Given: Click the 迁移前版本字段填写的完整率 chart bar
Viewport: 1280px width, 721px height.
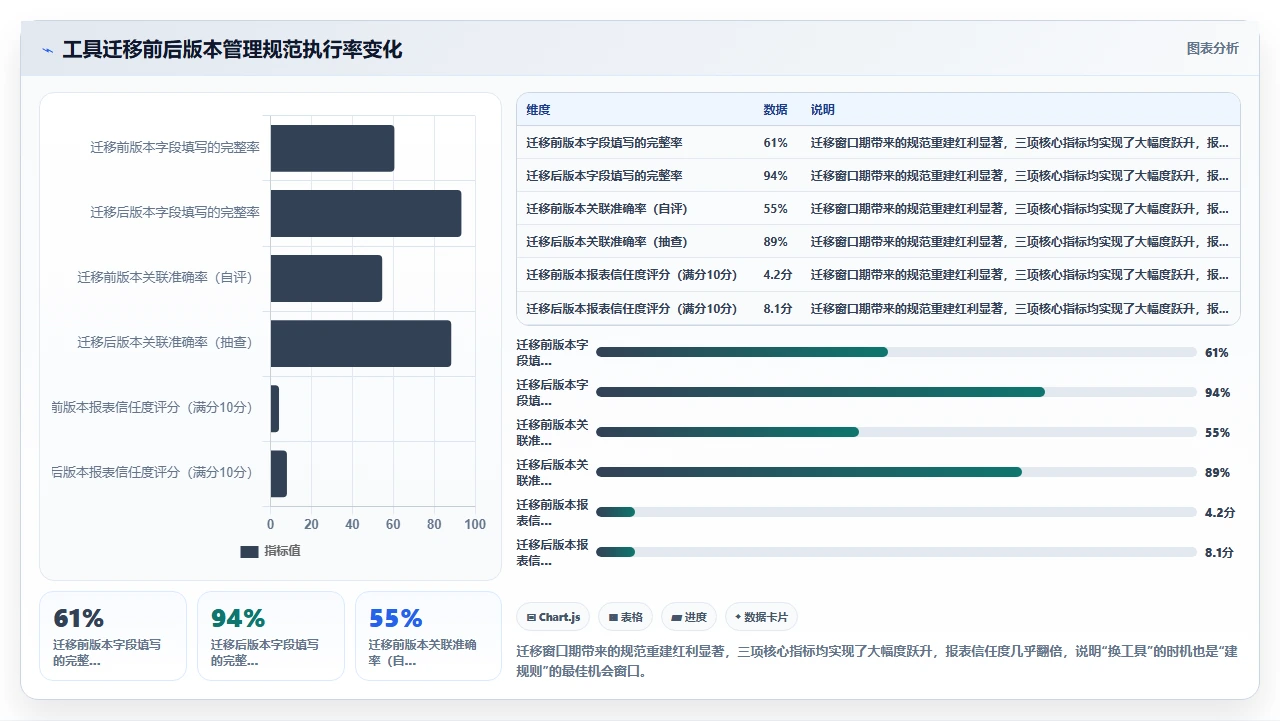Looking at the screenshot, I should pos(332,148).
